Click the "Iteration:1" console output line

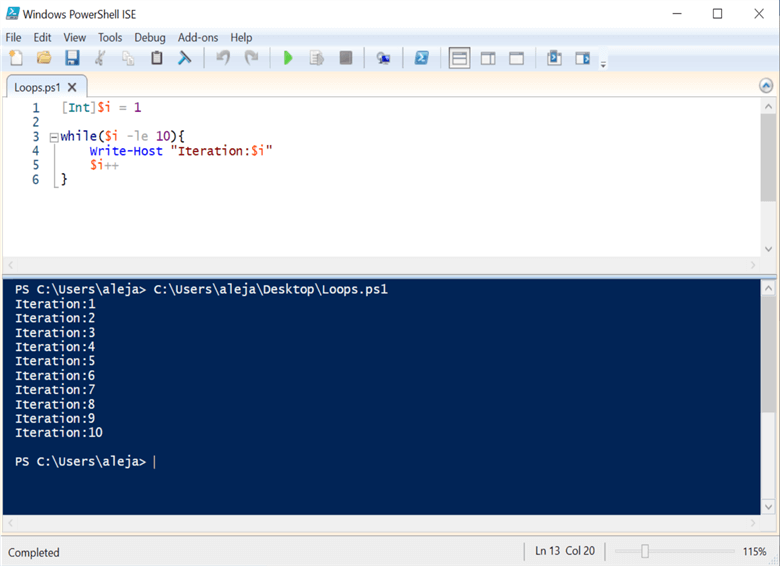[55, 304]
